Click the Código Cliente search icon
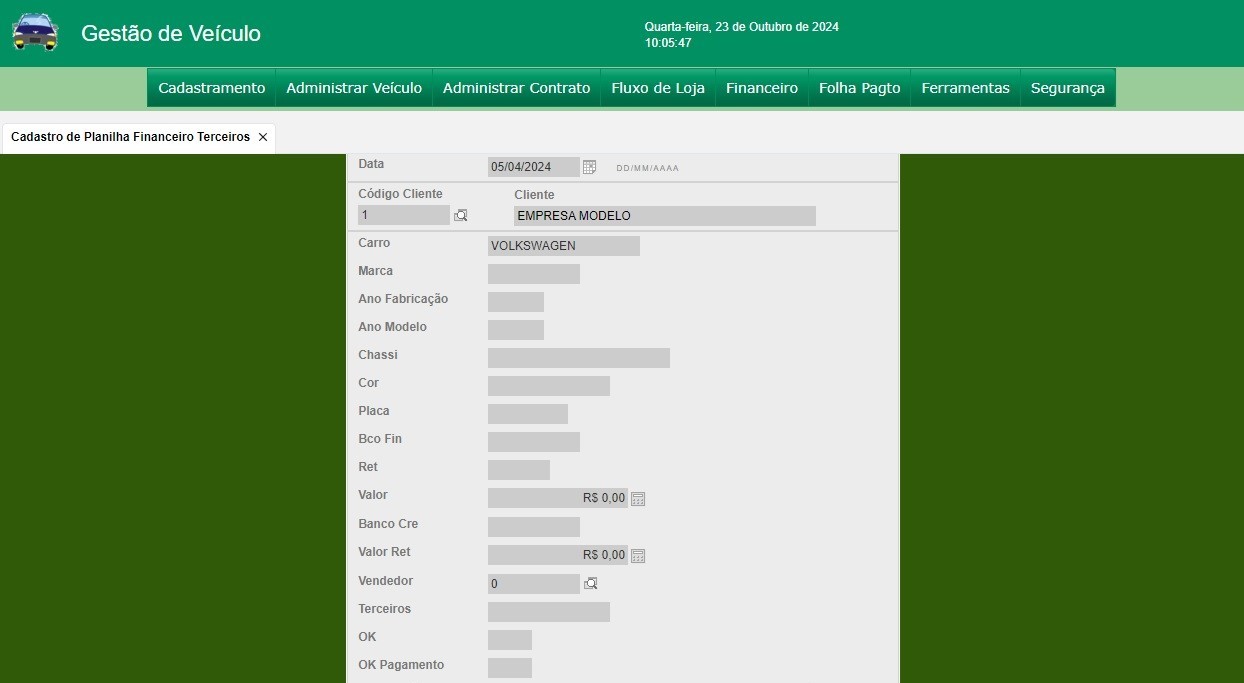This screenshot has width=1244, height=683. pyautogui.click(x=461, y=215)
